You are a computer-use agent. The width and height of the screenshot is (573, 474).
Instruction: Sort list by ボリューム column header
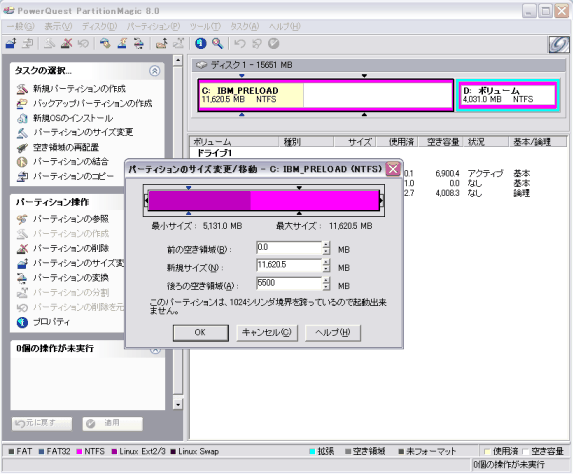click(x=234, y=142)
